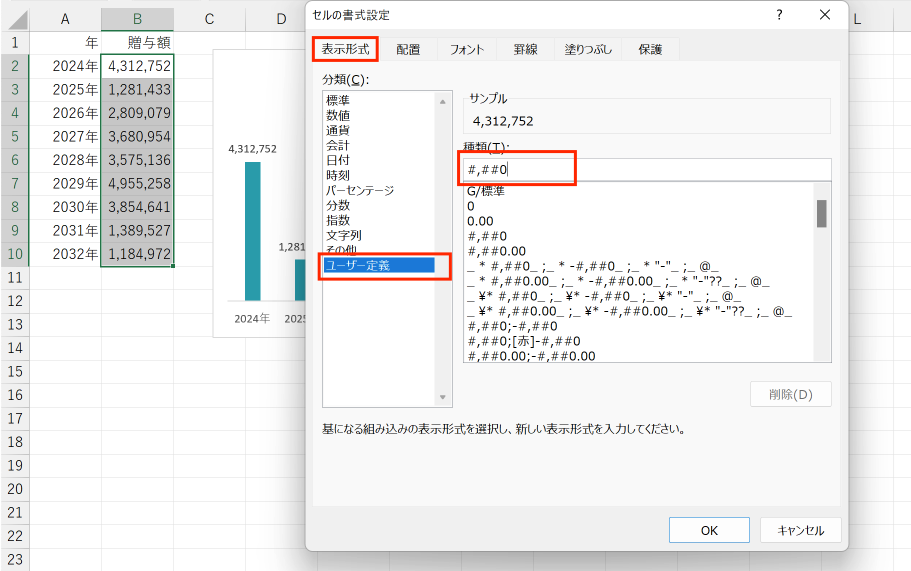Switch to the 罫線 tab

click(525, 50)
